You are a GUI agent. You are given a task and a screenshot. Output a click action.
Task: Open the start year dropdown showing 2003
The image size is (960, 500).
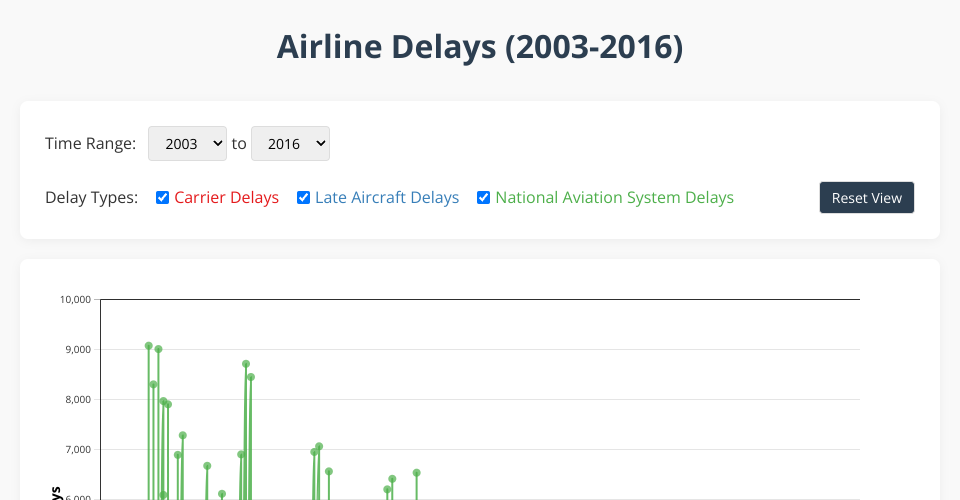(187, 143)
